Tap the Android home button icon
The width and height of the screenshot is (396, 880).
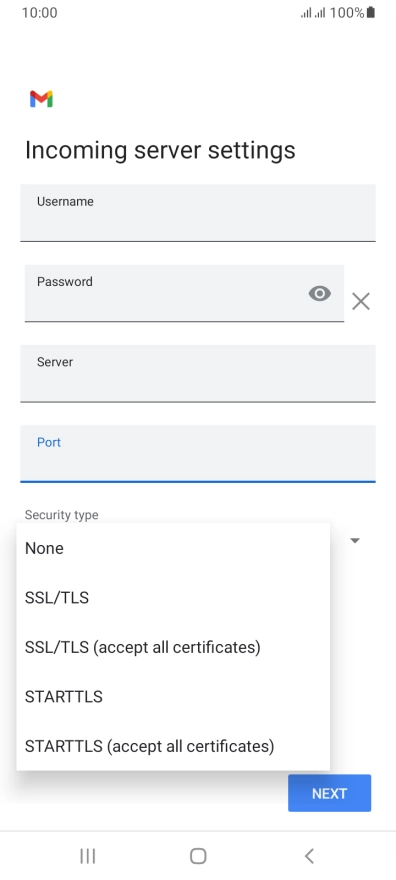(x=198, y=856)
